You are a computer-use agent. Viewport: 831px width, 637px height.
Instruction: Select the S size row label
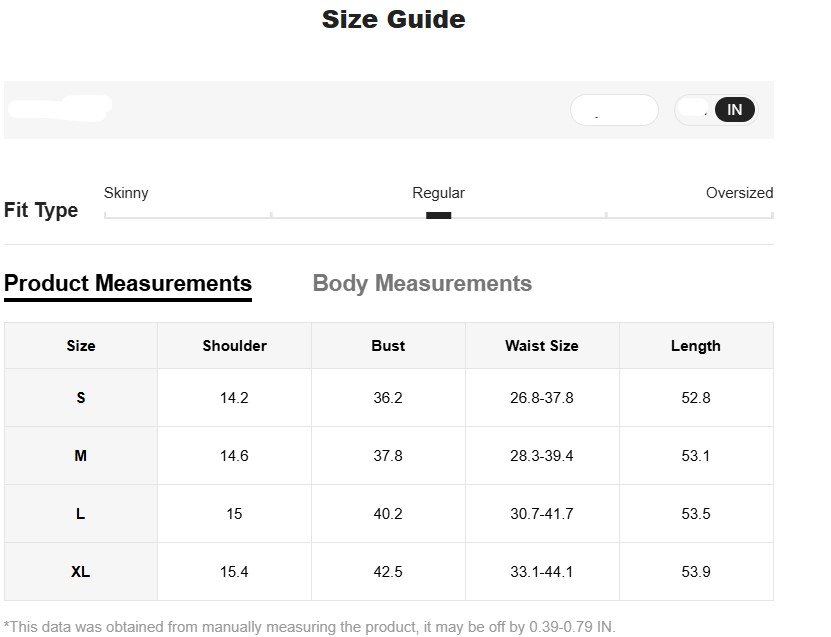click(81, 398)
